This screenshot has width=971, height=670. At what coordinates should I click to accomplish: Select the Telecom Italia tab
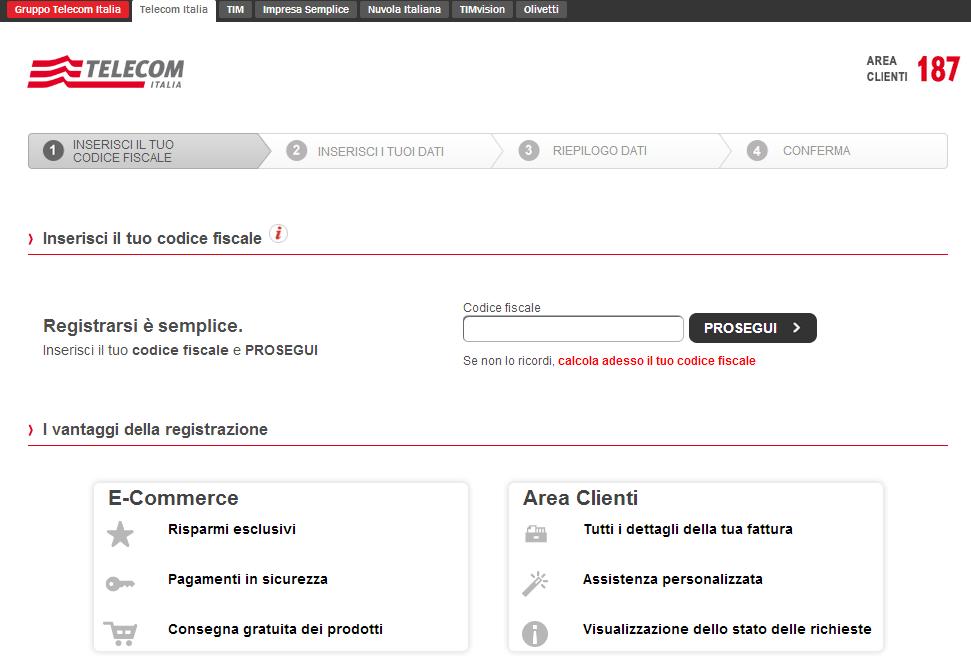pos(173,10)
